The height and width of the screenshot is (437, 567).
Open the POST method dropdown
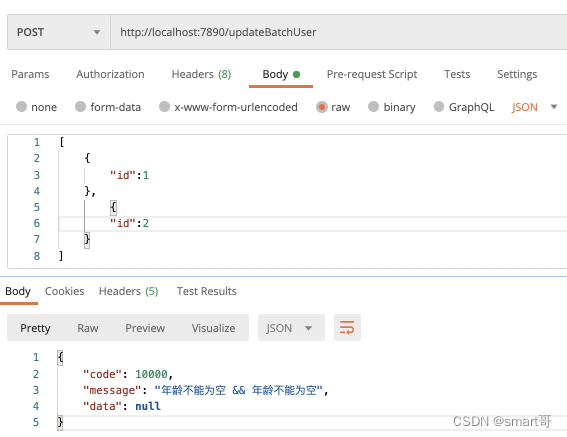pyautogui.click(x=59, y=32)
